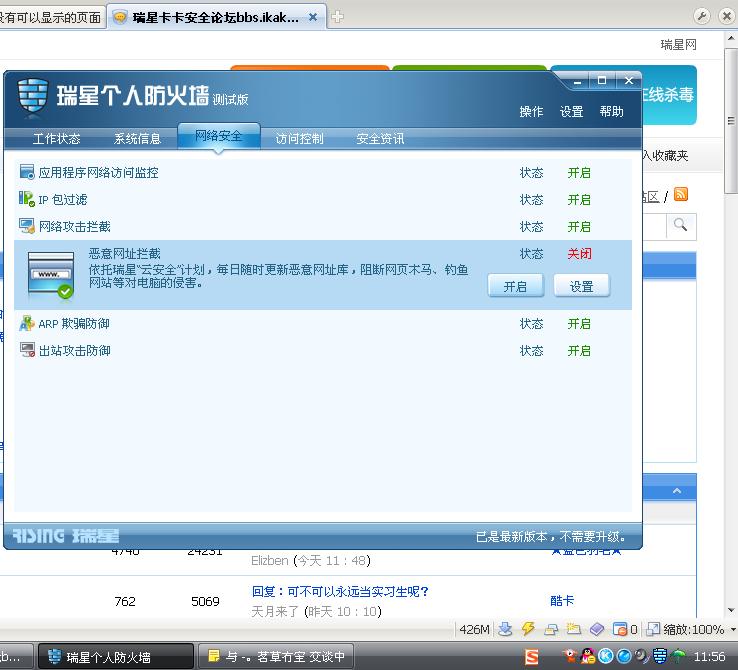Close the 瑞星卡卡安全论坛 browser tab
This screenshot has width=738, height=670.
[313, 17]
